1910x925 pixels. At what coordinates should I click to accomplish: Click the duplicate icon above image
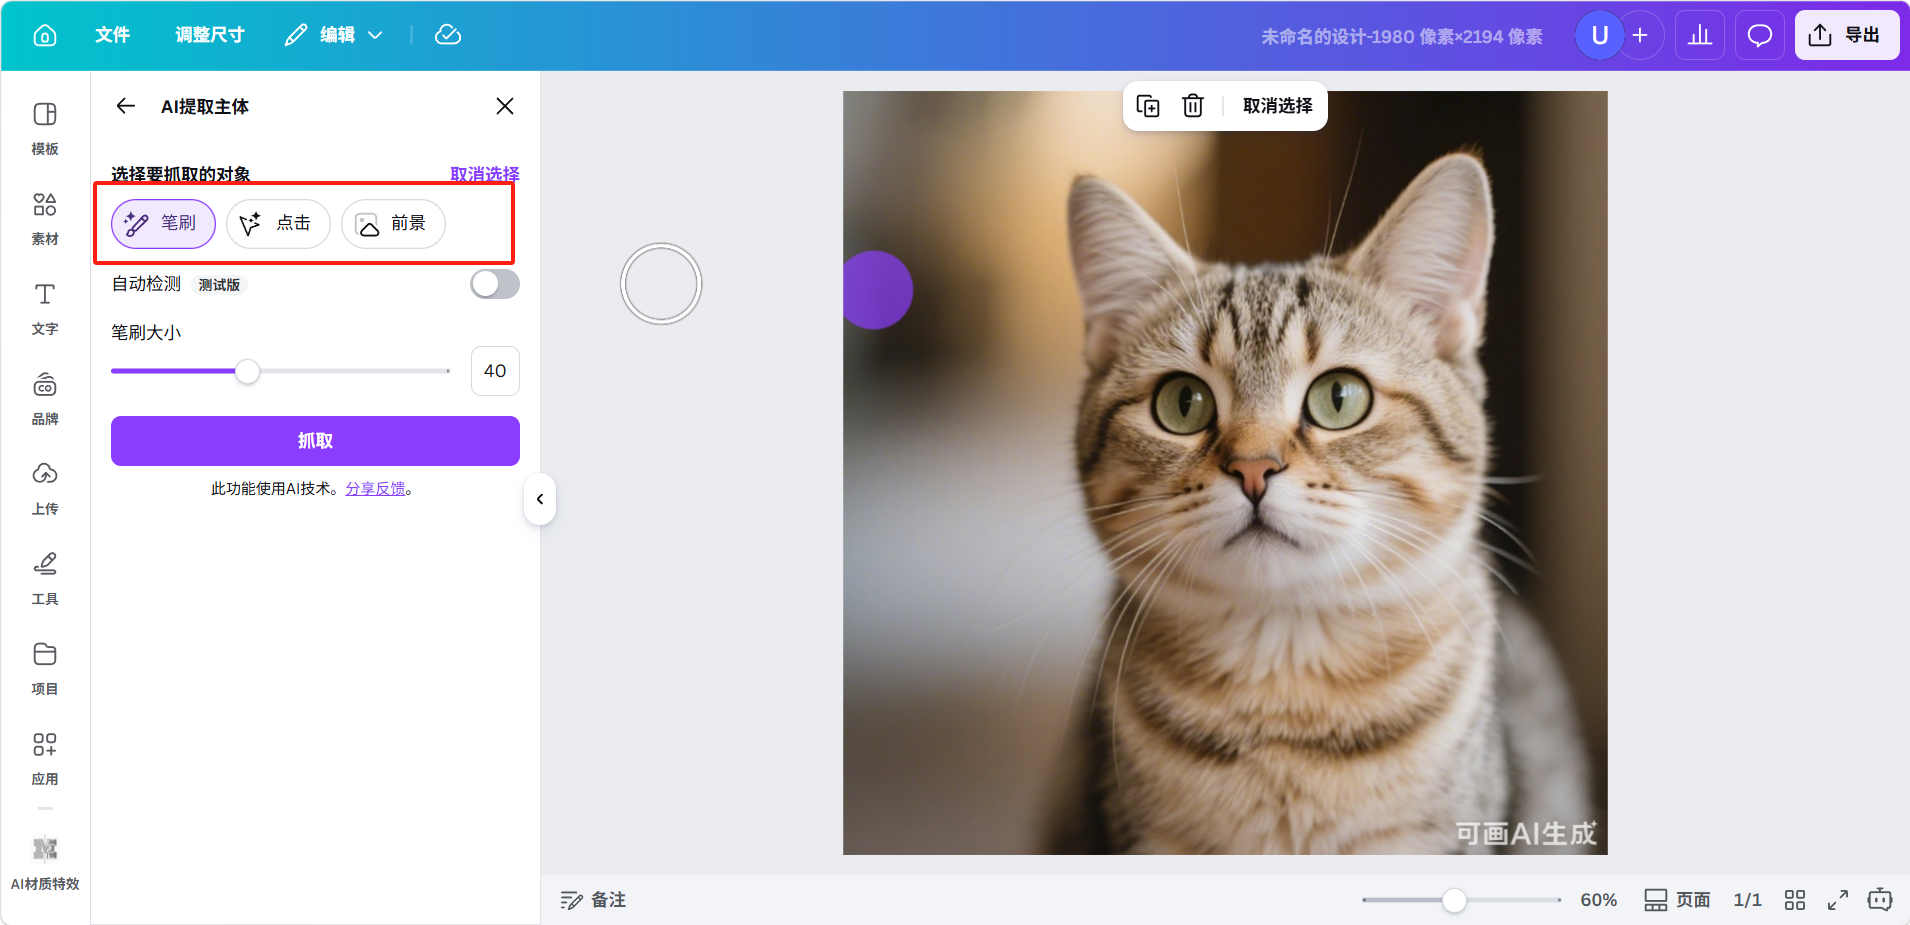pyautogui.click(x=1148, y=106)
